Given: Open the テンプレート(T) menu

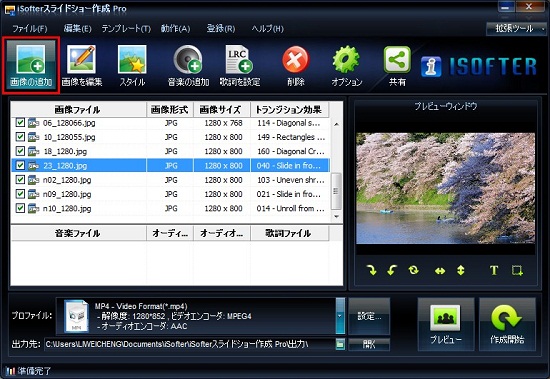Looking at the screenshot, I should click(126, 28).
